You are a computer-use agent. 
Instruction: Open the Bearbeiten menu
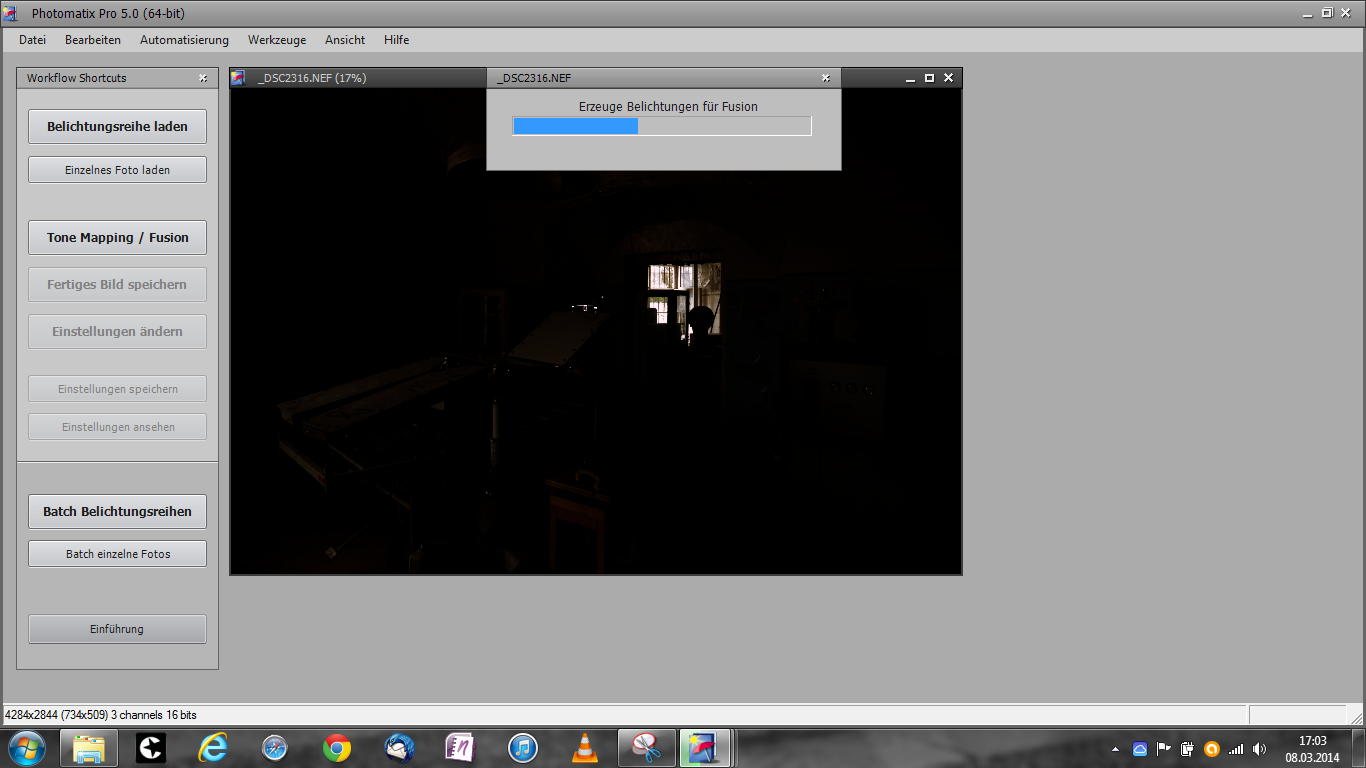point(93,40)
